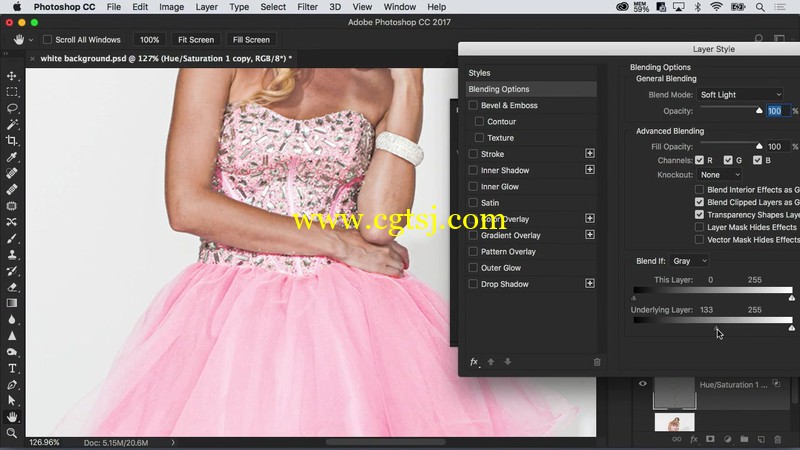Select the Path Selection tool
The image size is (800, 450).
12,401
